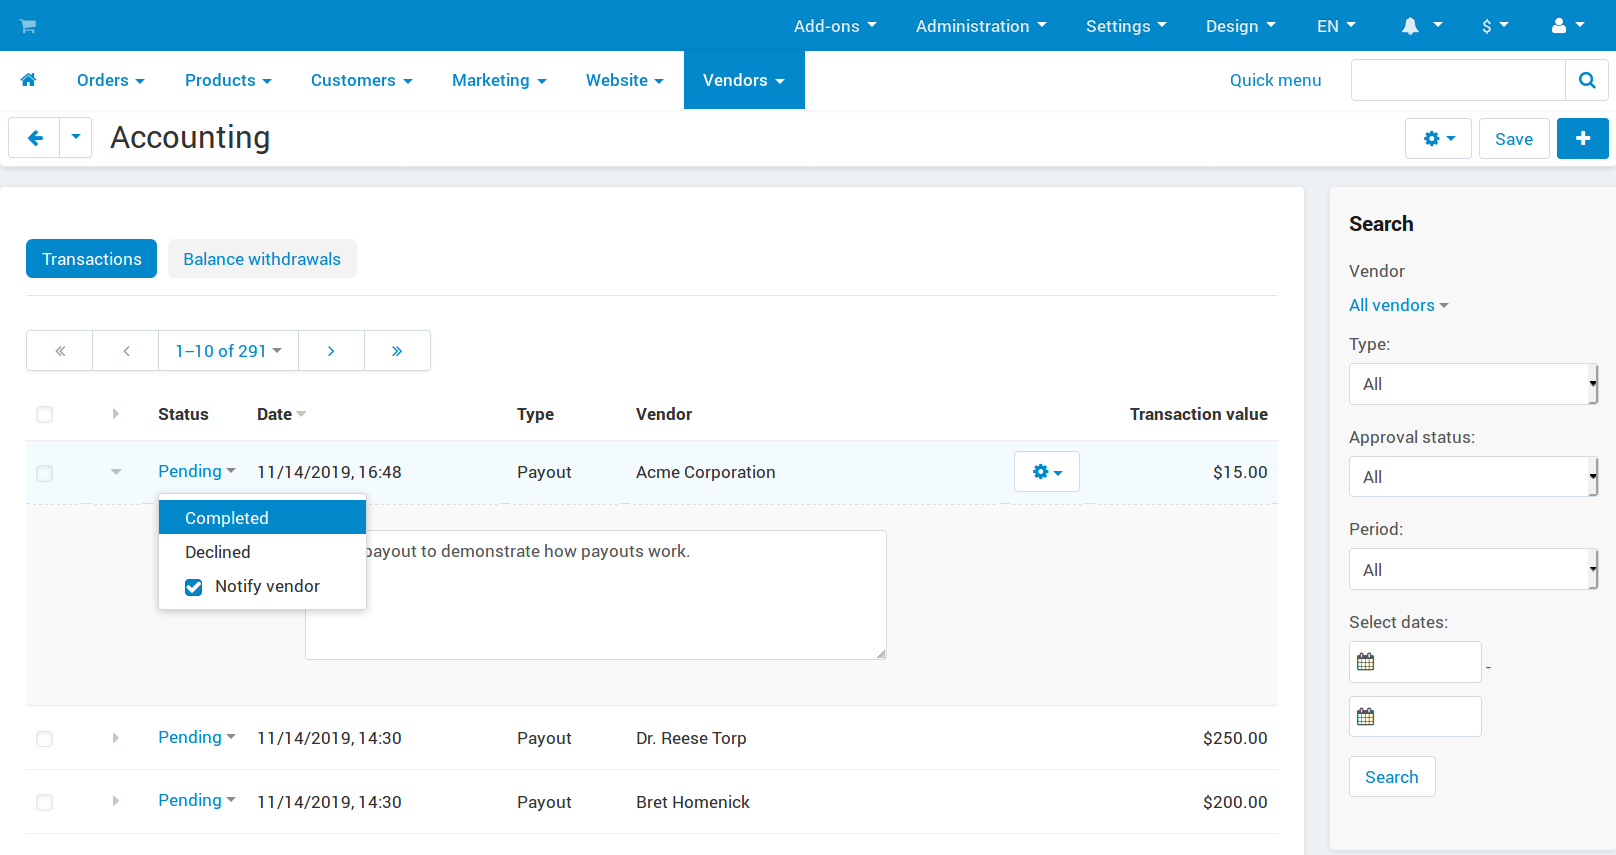Expand the 1–10 of 291 pagination dropdown

tap(228, 351)
